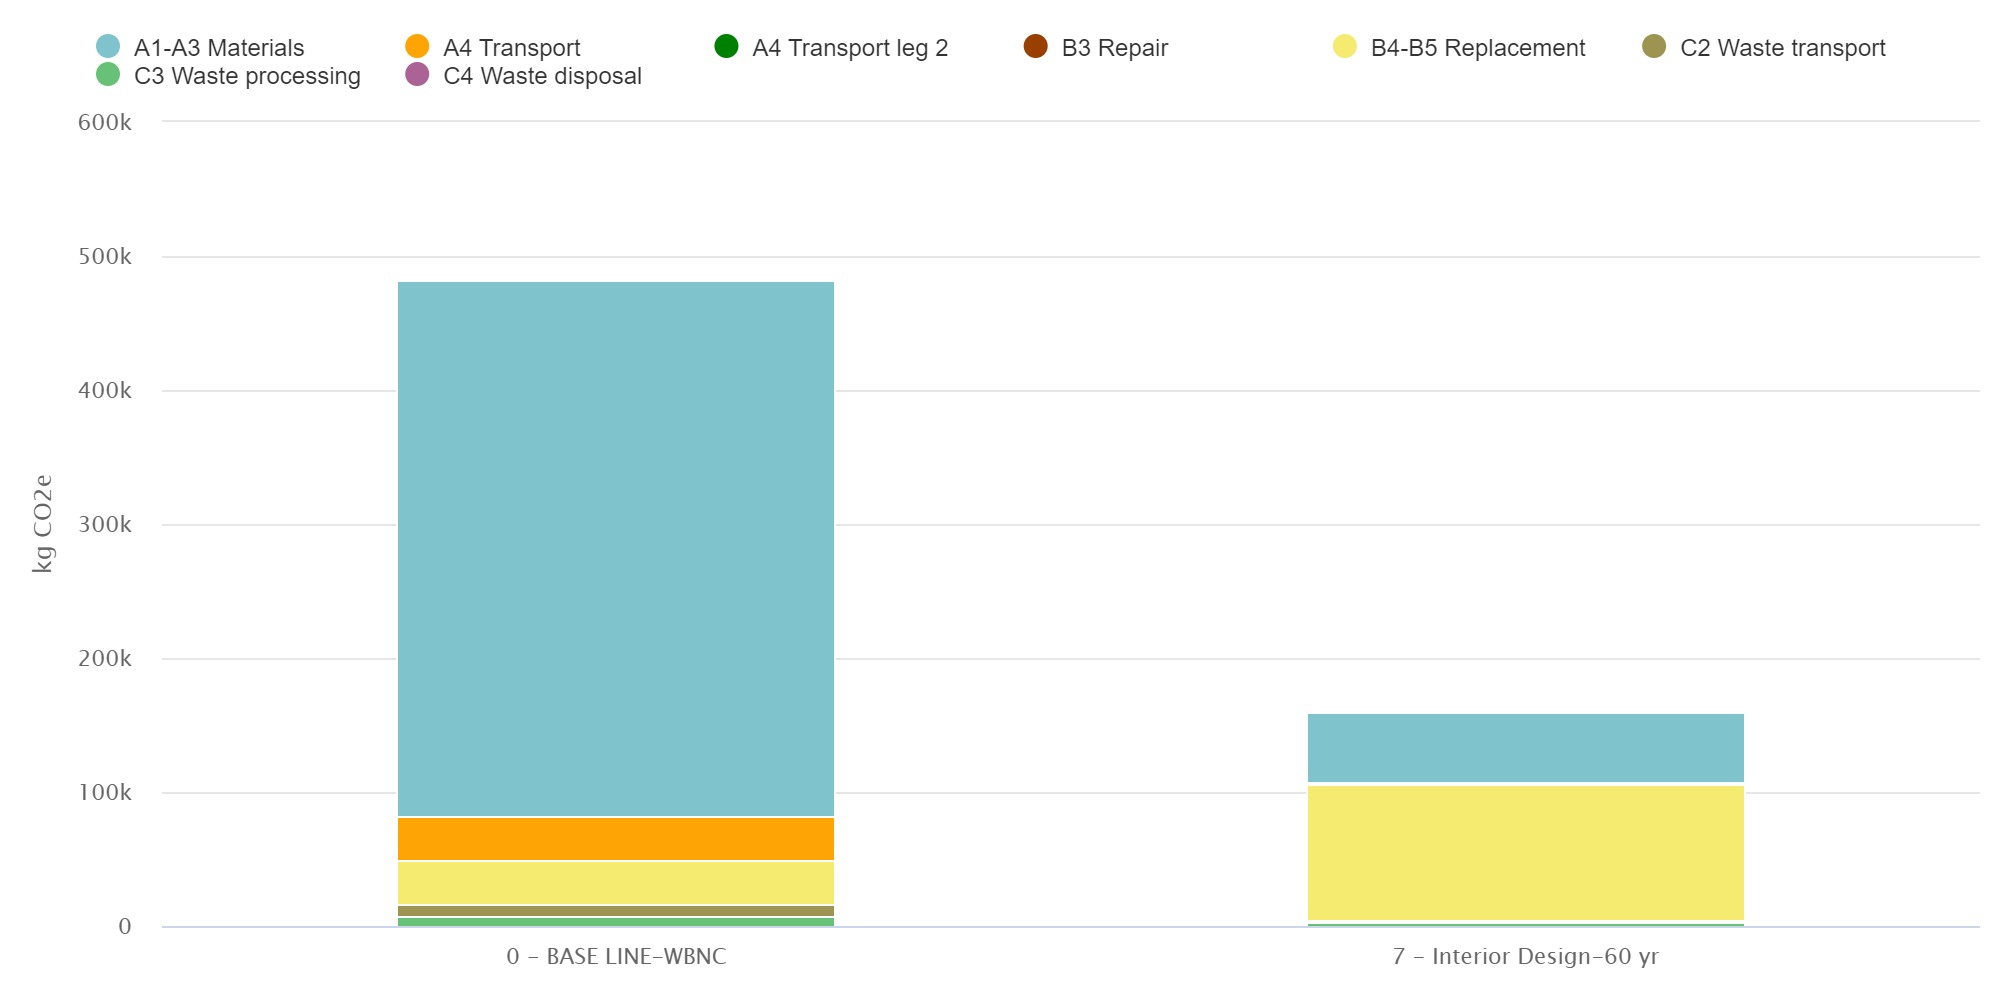Toggle the B4-B5 Replacement series label
This screenshot has width=2000, height=1000.
click(x=1477, y=48)
